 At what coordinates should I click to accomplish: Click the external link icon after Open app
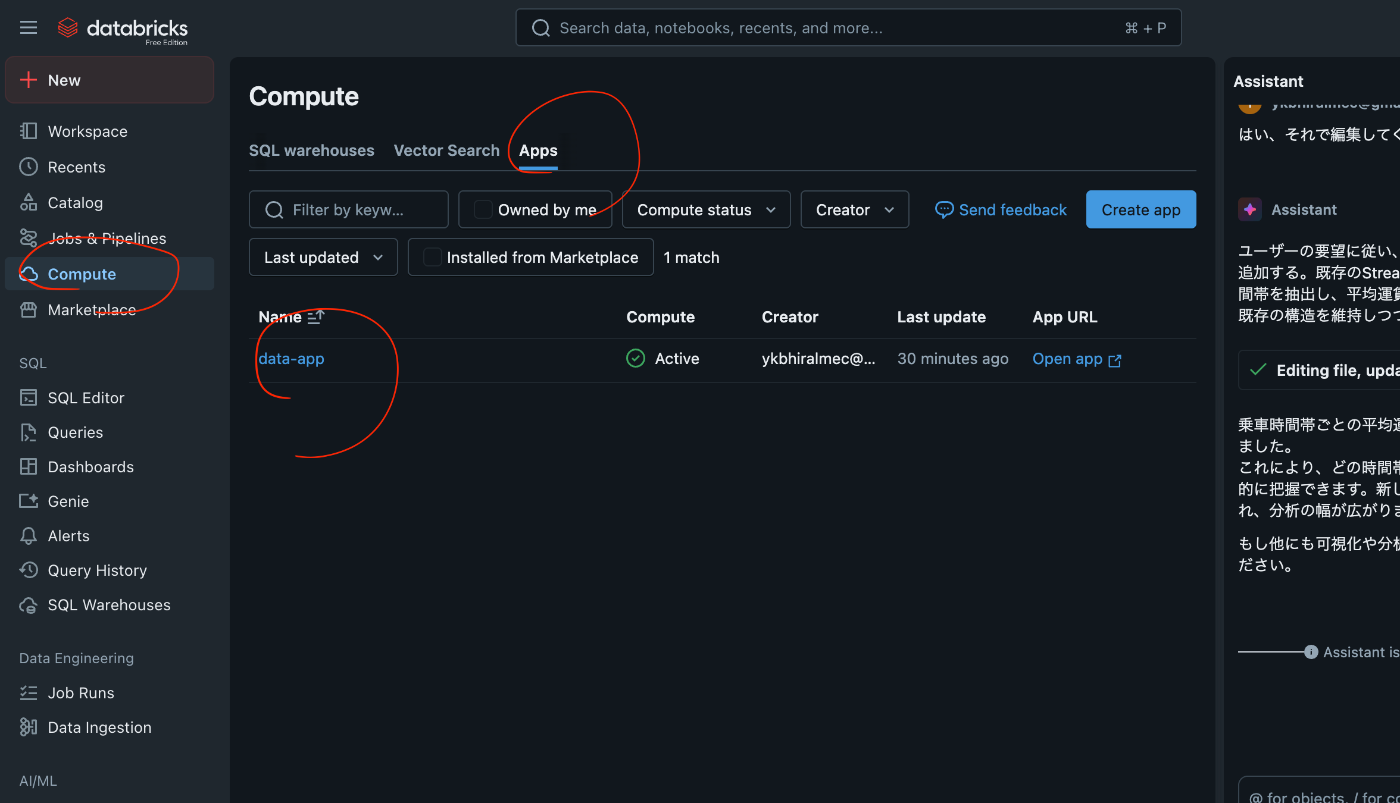[1115, 360]
